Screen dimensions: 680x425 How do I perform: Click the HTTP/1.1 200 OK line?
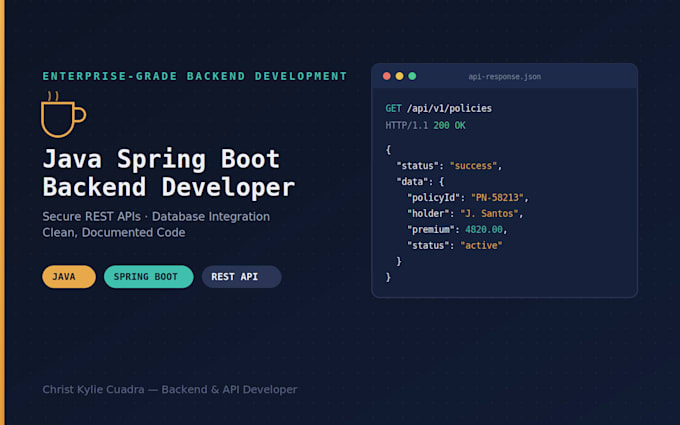tap(425, 125)
